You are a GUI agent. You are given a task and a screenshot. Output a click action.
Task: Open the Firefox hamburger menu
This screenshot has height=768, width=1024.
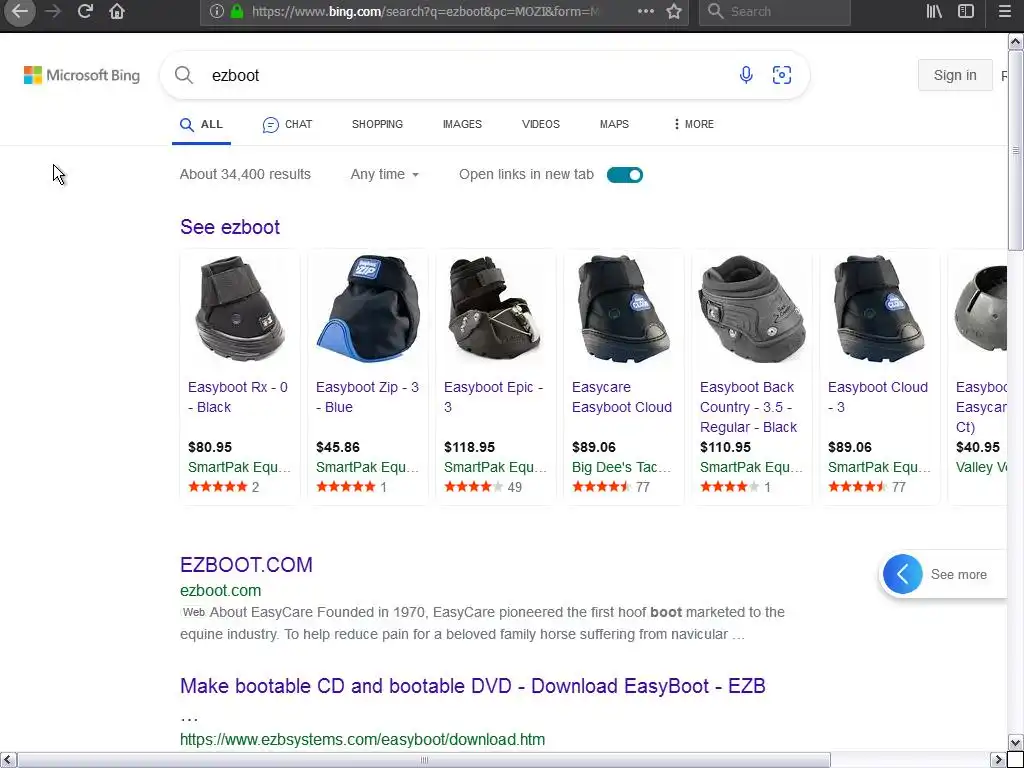1004,11
